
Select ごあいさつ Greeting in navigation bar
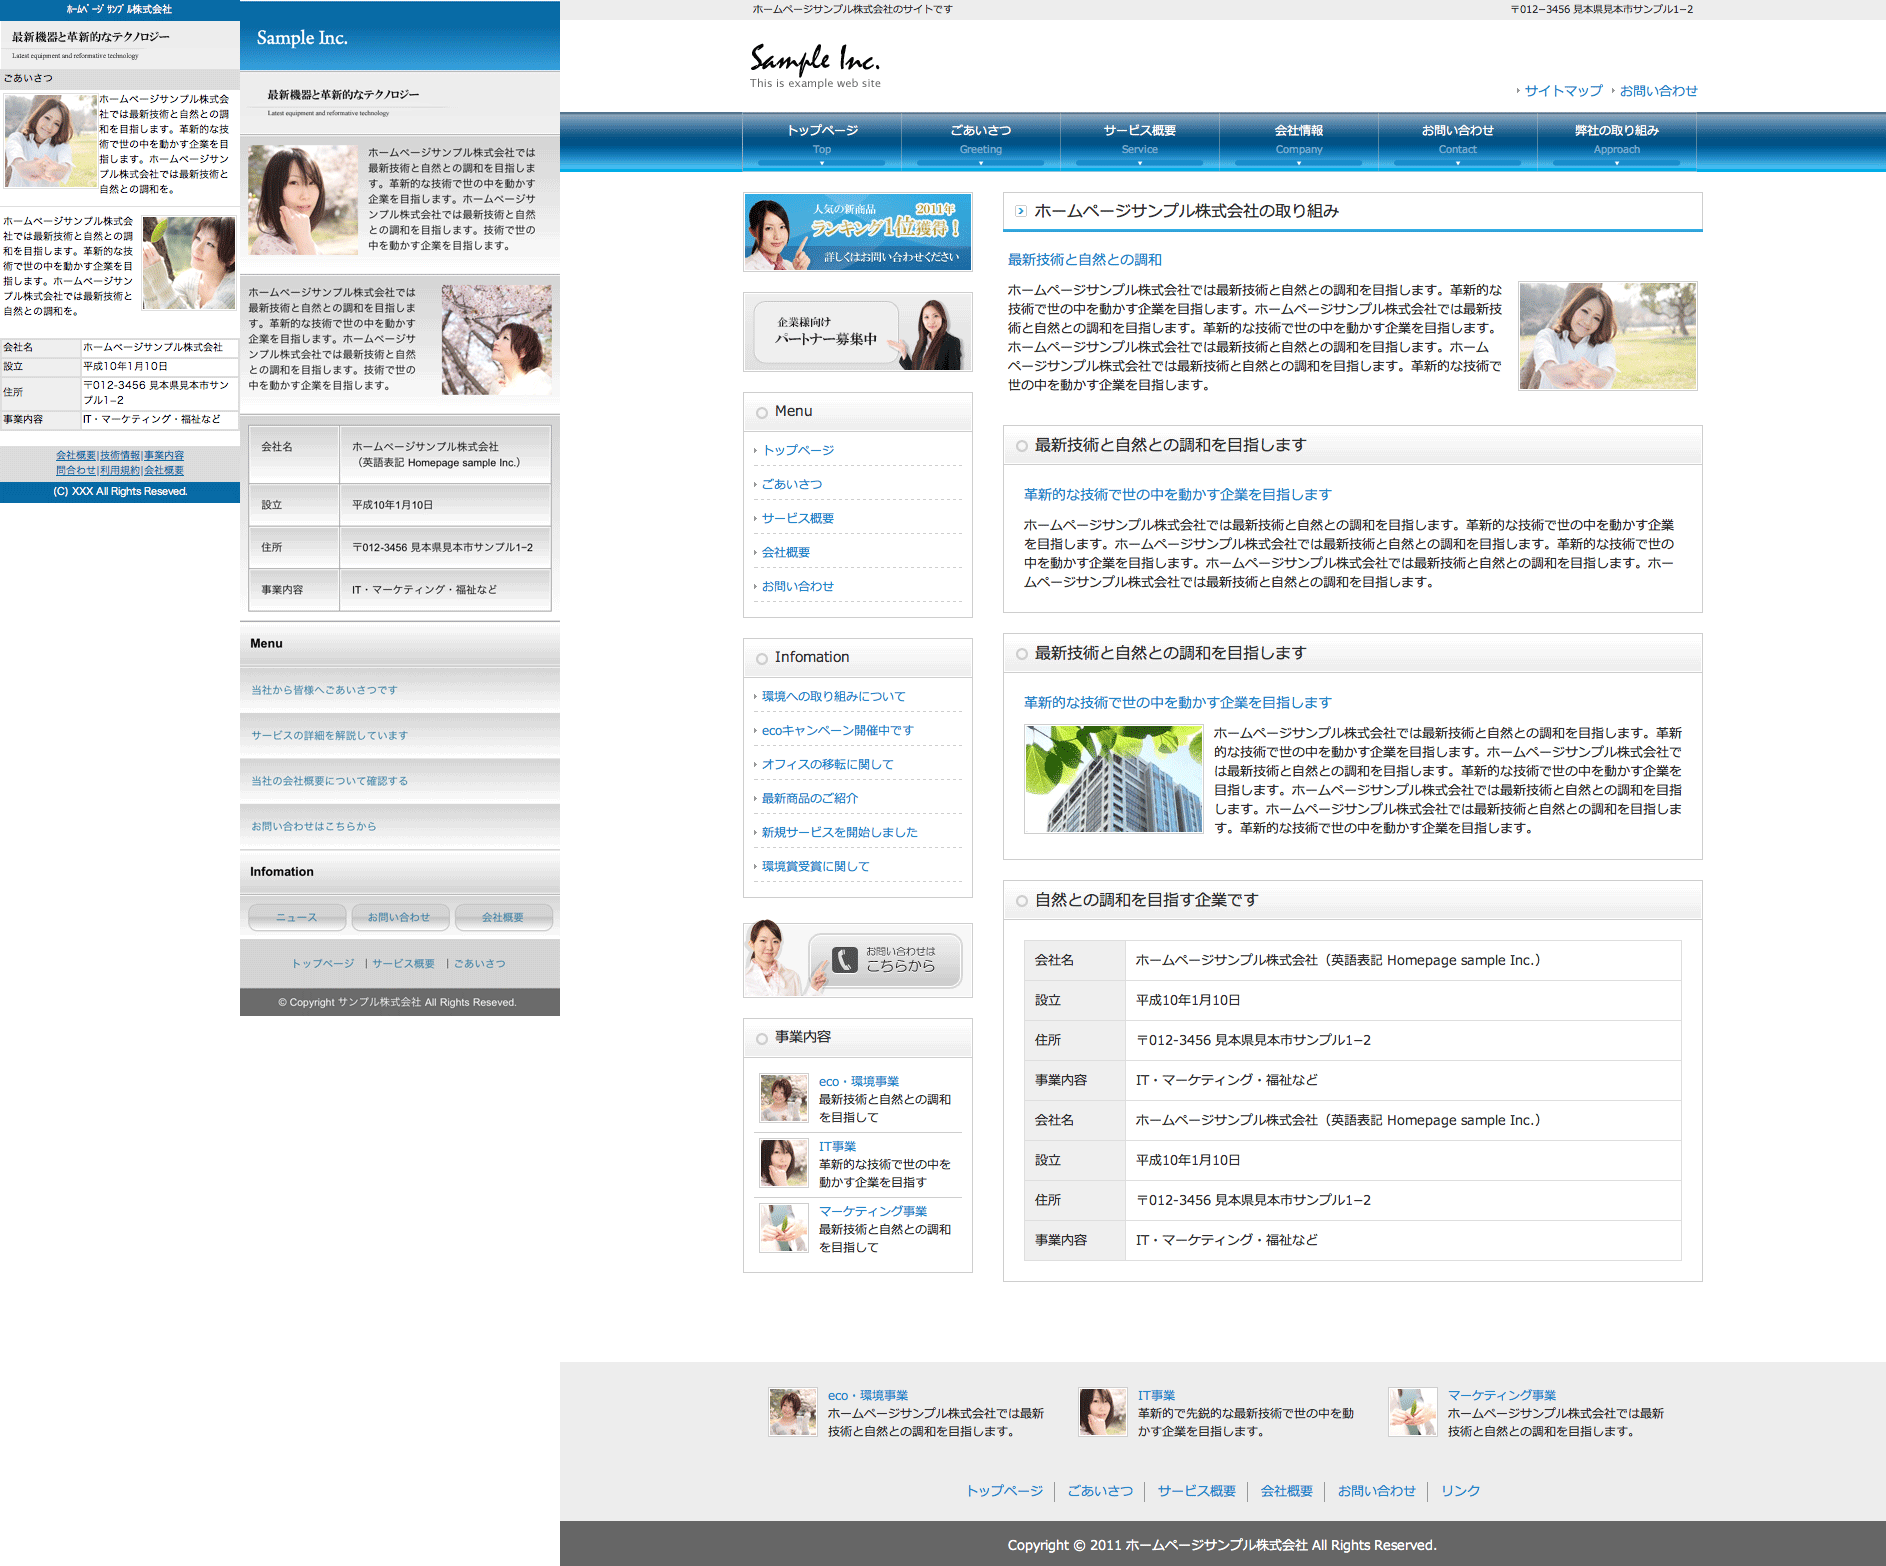coord(980,139)
